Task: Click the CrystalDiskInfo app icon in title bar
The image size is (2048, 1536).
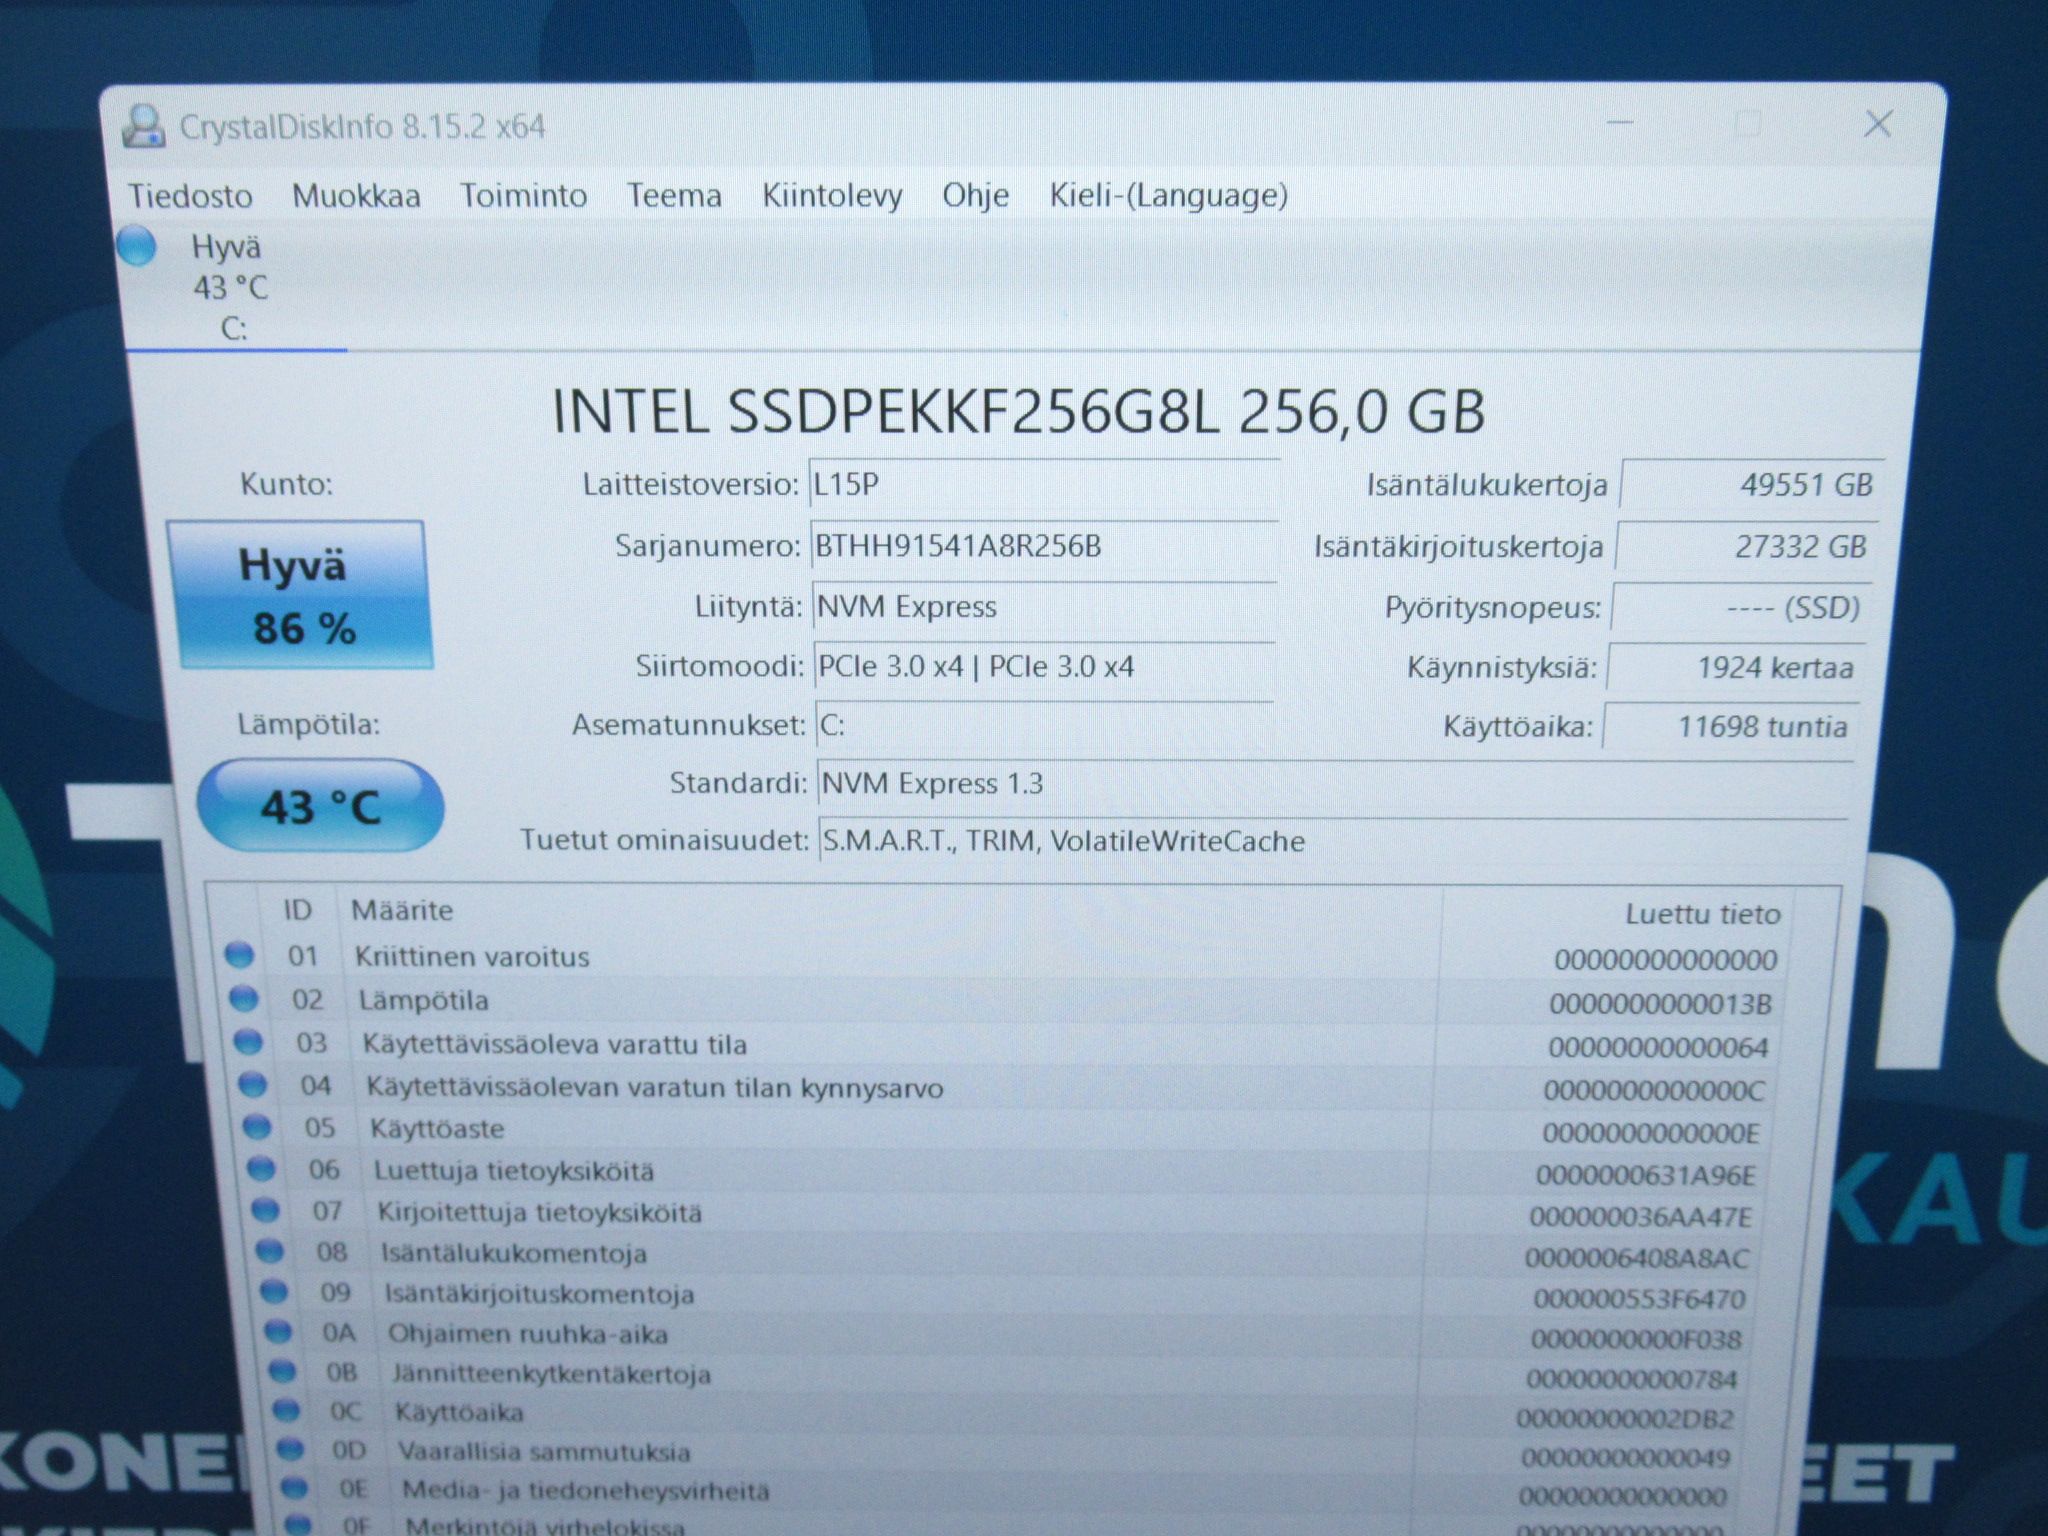Action: [143, 127]
